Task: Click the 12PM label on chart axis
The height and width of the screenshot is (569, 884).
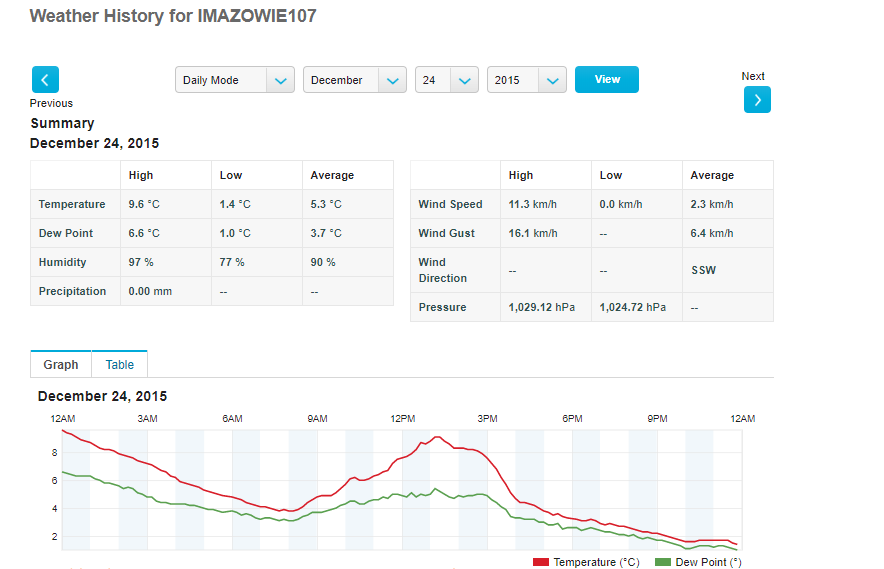Action: [x=403, y=418]
